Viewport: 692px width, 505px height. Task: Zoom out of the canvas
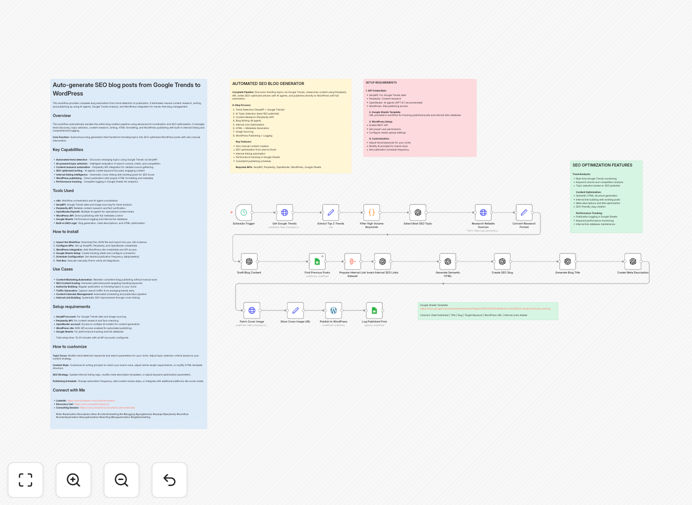(121, 480)
